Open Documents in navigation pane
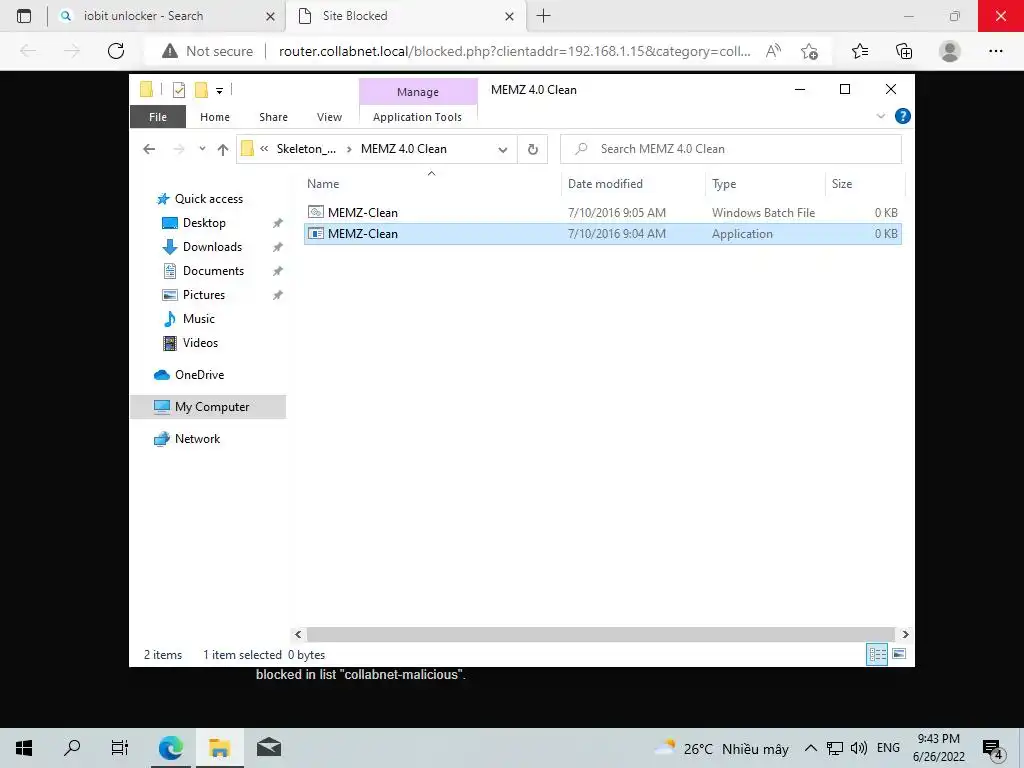The width and height of the screenshot is (1024, 768). [213, 271]
